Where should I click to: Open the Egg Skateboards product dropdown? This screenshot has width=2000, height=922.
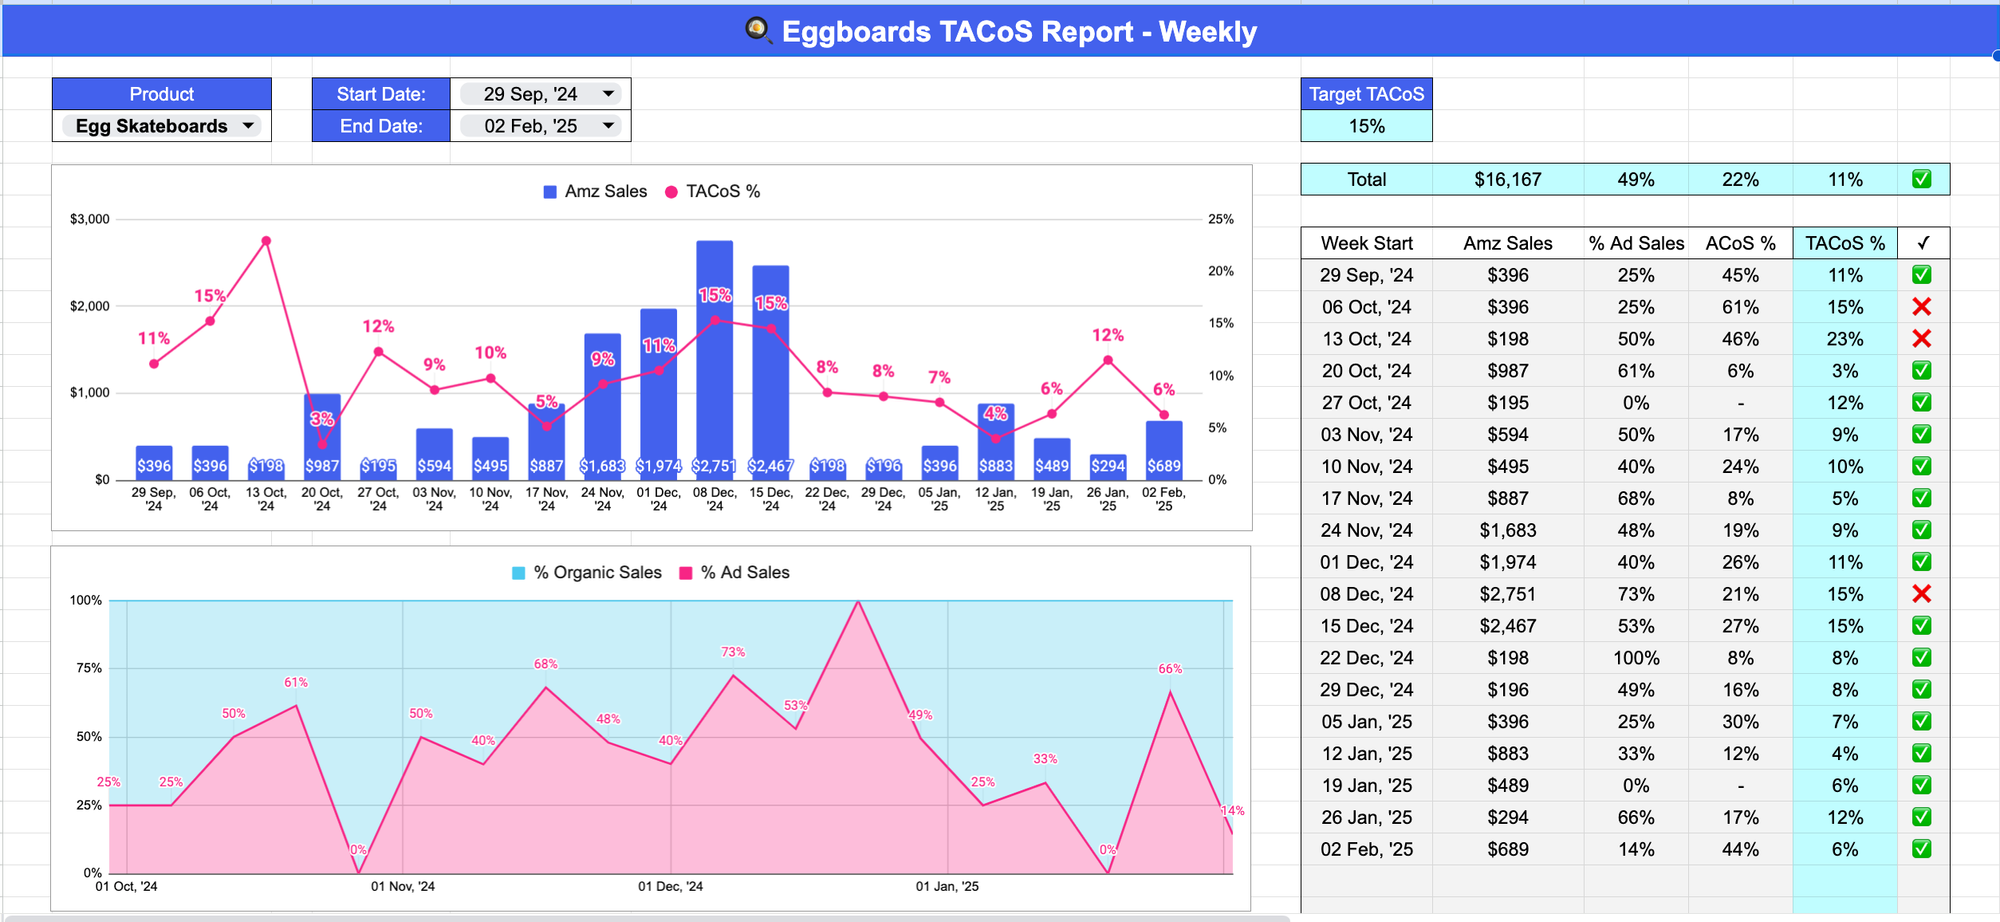(161, 126)
